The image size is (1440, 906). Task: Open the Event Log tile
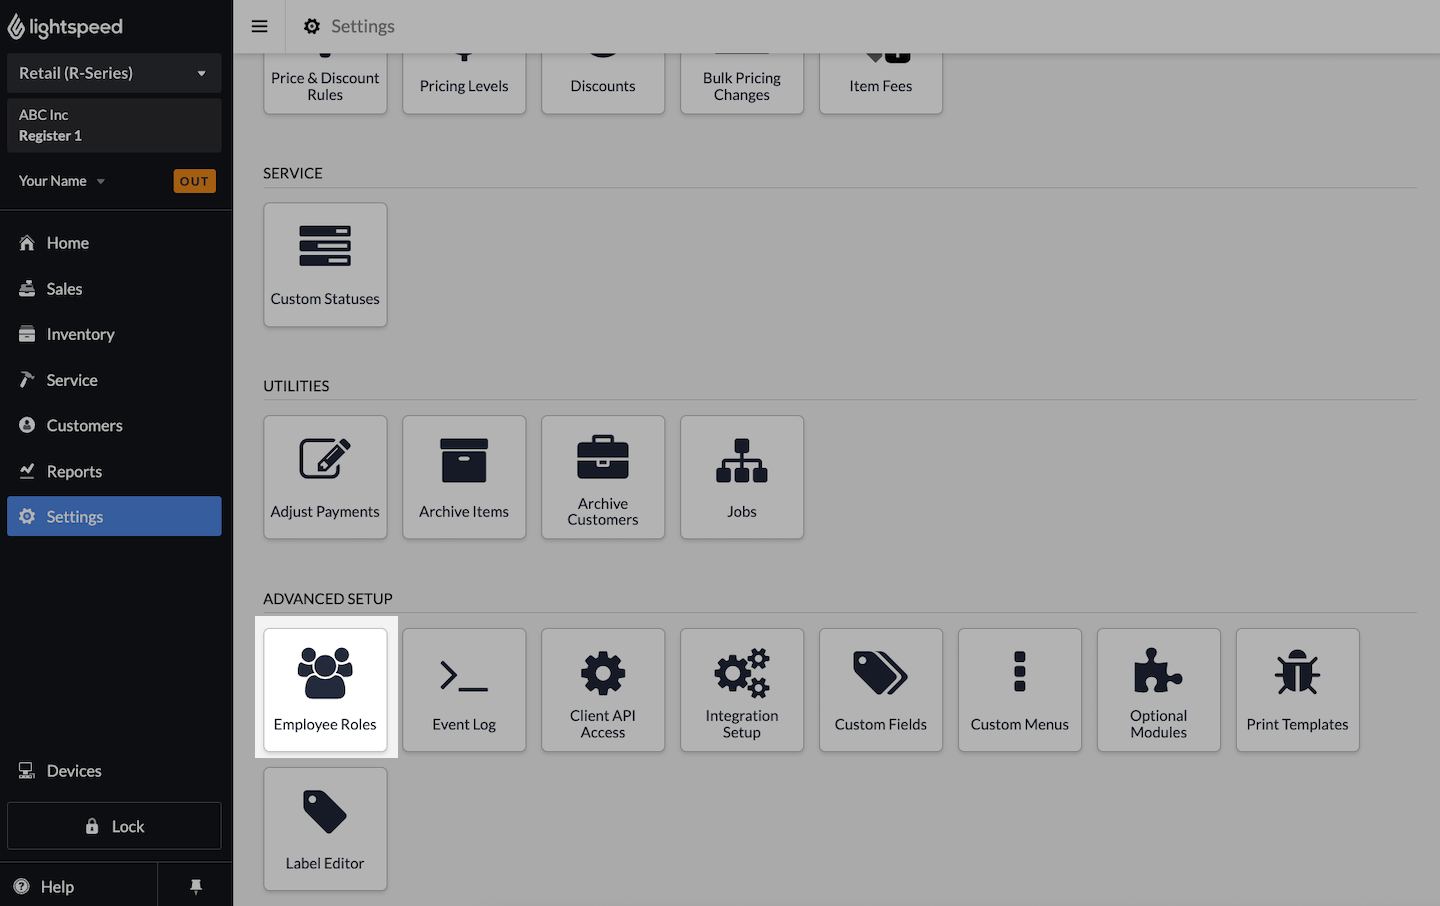[x=464, y=690]
